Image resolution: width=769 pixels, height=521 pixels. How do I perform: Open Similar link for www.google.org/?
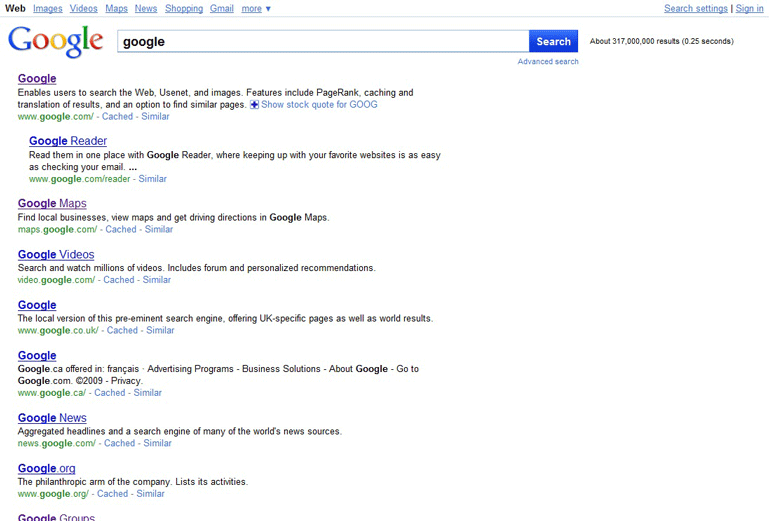(150, 494)
